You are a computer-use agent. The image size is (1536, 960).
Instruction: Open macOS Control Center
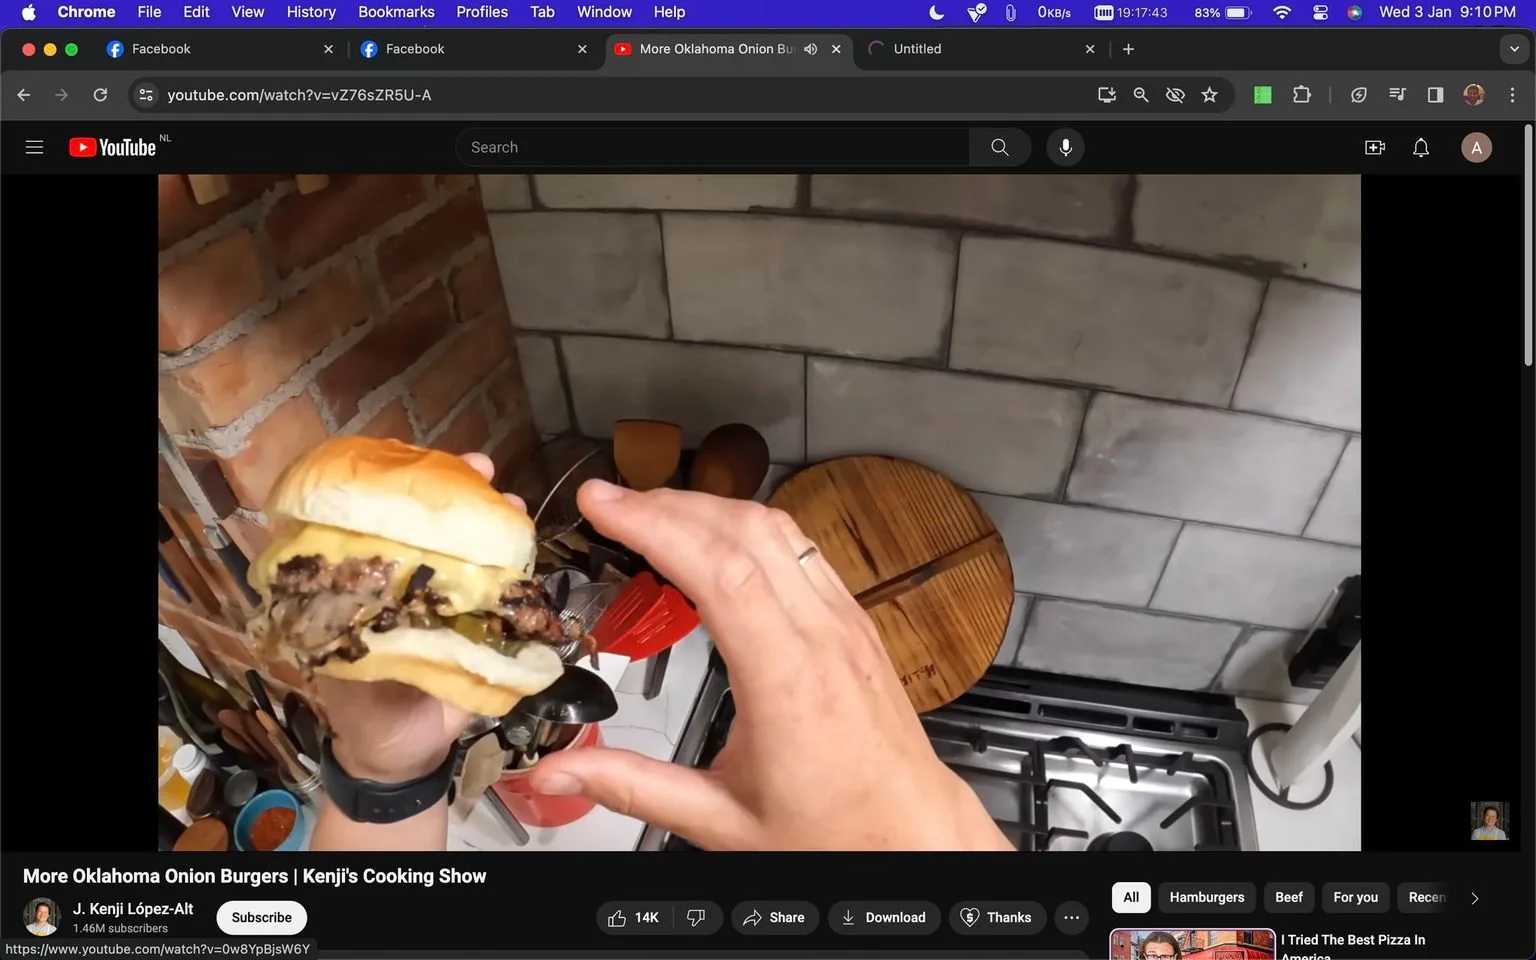pos(1320,12)
